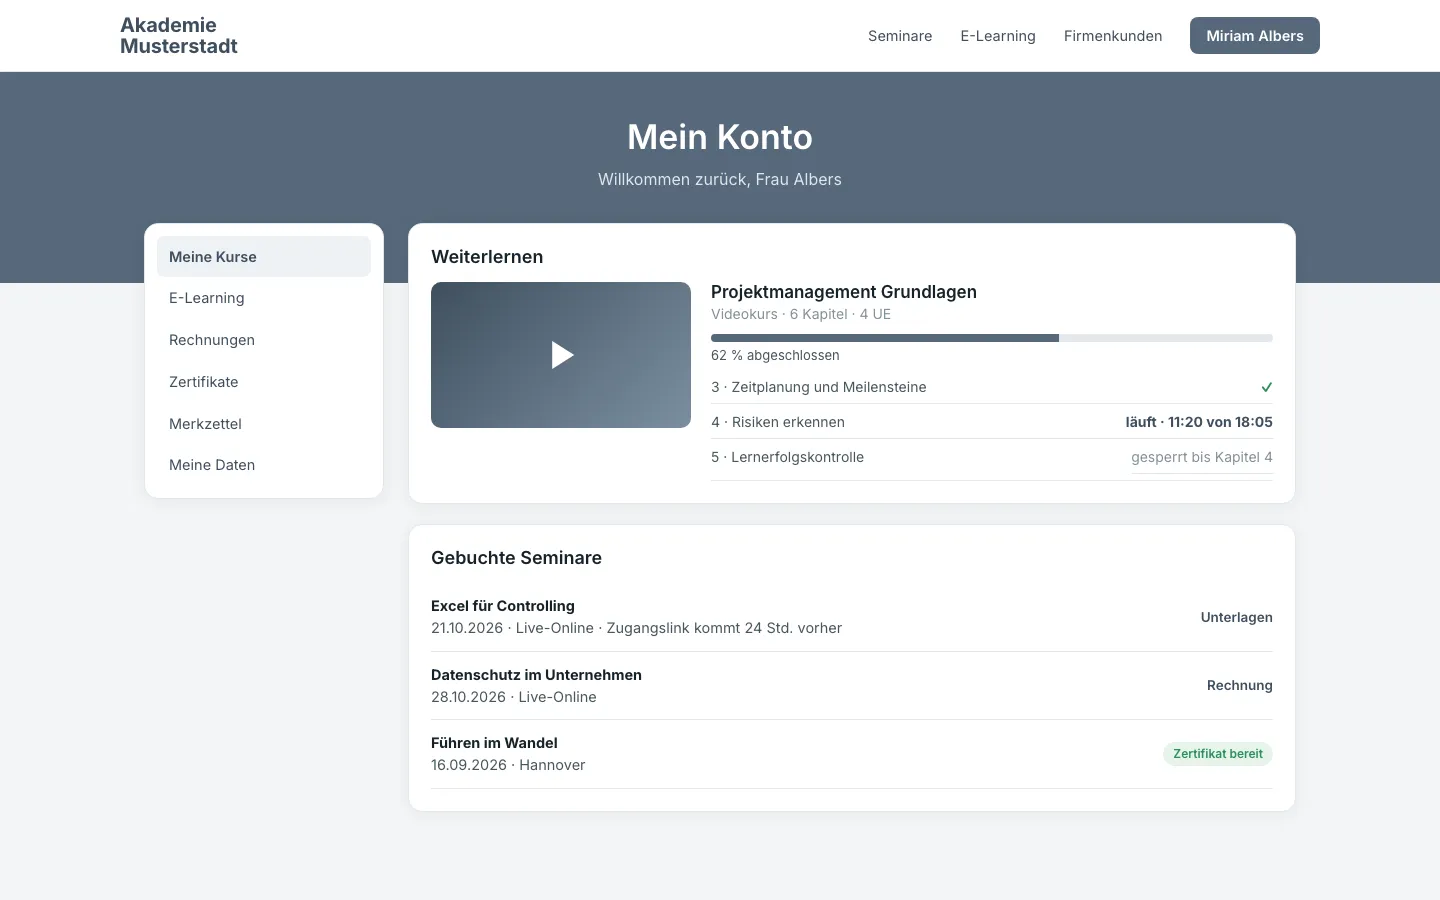The width and height of the screenshot is (1440, 900).
Task: Open the Excel für Controlling seminar
Action: coord(503,606)
